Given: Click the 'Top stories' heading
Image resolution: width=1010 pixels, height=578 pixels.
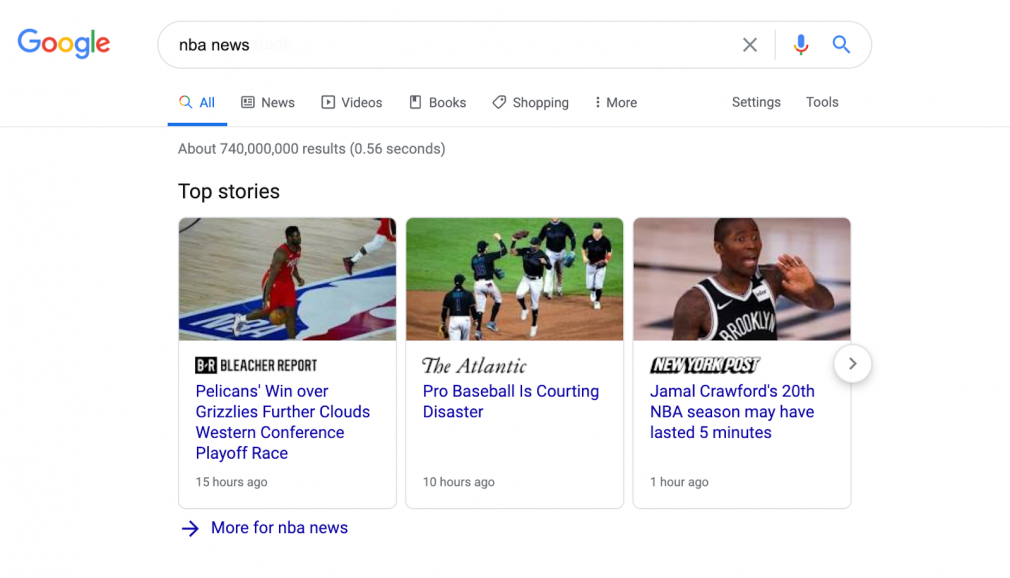Looking at the screenshot, I should [x=229, y=191].
